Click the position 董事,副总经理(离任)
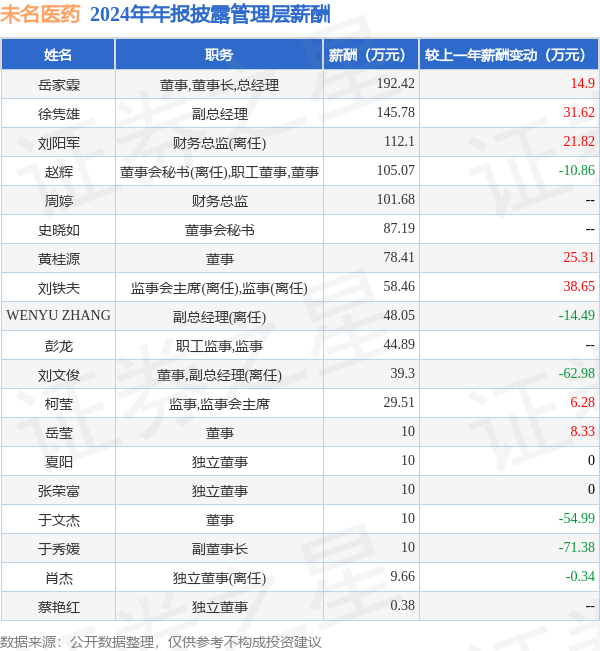Image resolution: width=600 pixels, height=651 pixels. 219,375
